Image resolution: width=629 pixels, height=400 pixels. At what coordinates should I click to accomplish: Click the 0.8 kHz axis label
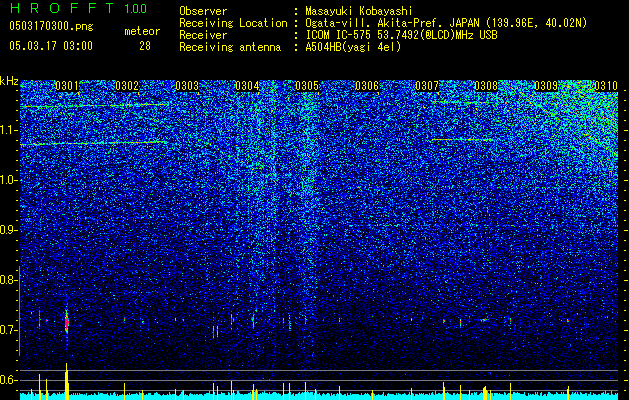click(9, 280)
